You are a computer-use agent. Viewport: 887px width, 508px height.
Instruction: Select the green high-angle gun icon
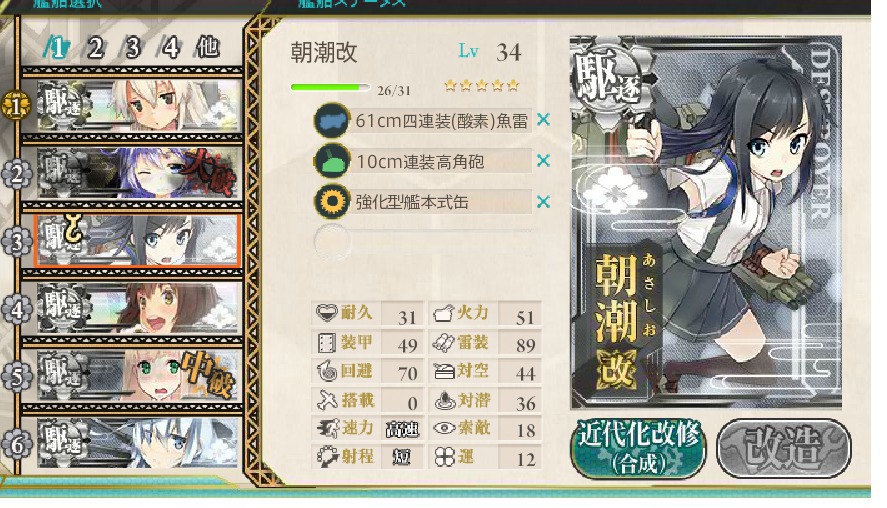[x=331, y=161]
